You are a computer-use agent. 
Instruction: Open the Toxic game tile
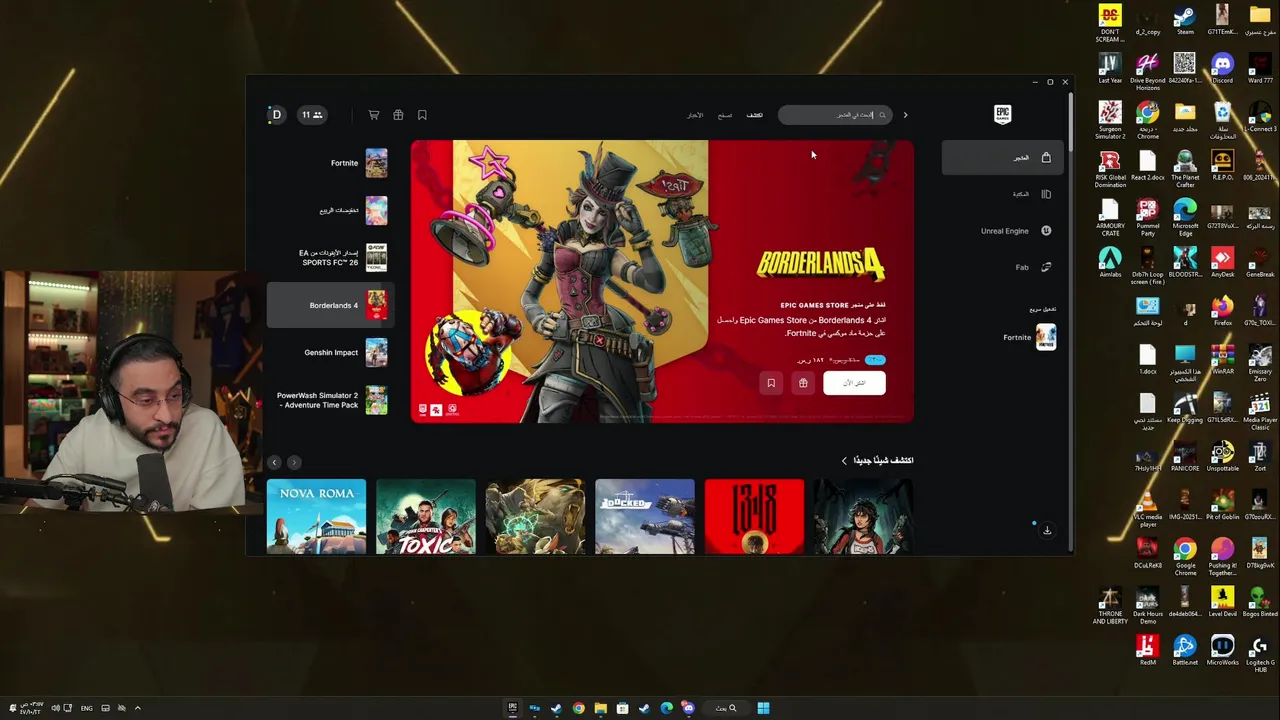click(426, 517)
